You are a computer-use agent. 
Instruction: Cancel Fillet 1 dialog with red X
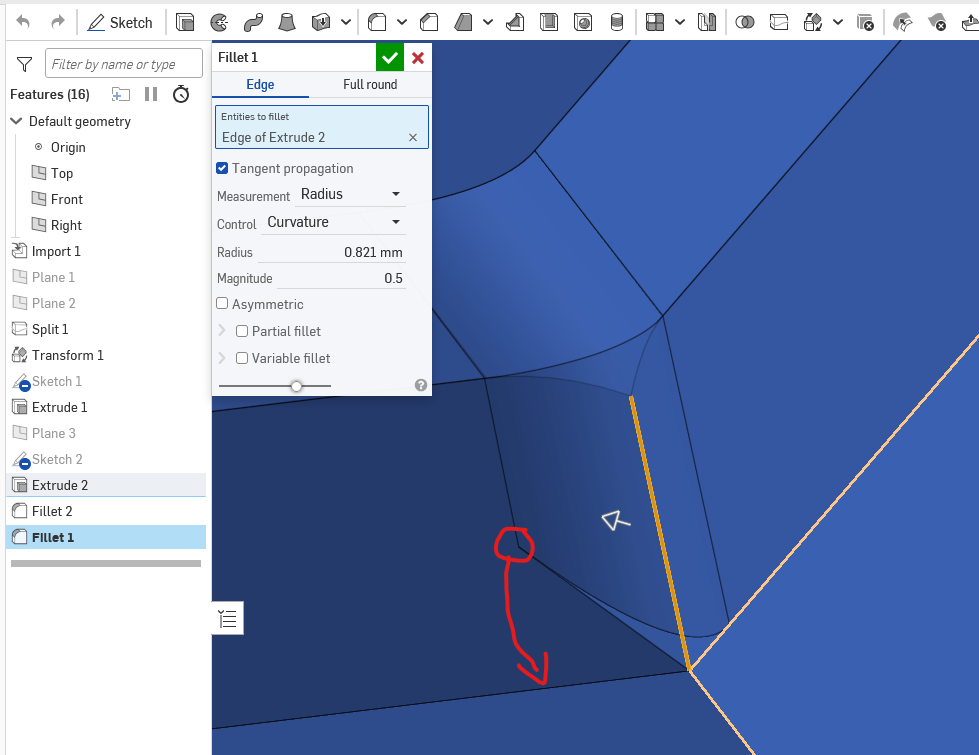pos(418,58)
